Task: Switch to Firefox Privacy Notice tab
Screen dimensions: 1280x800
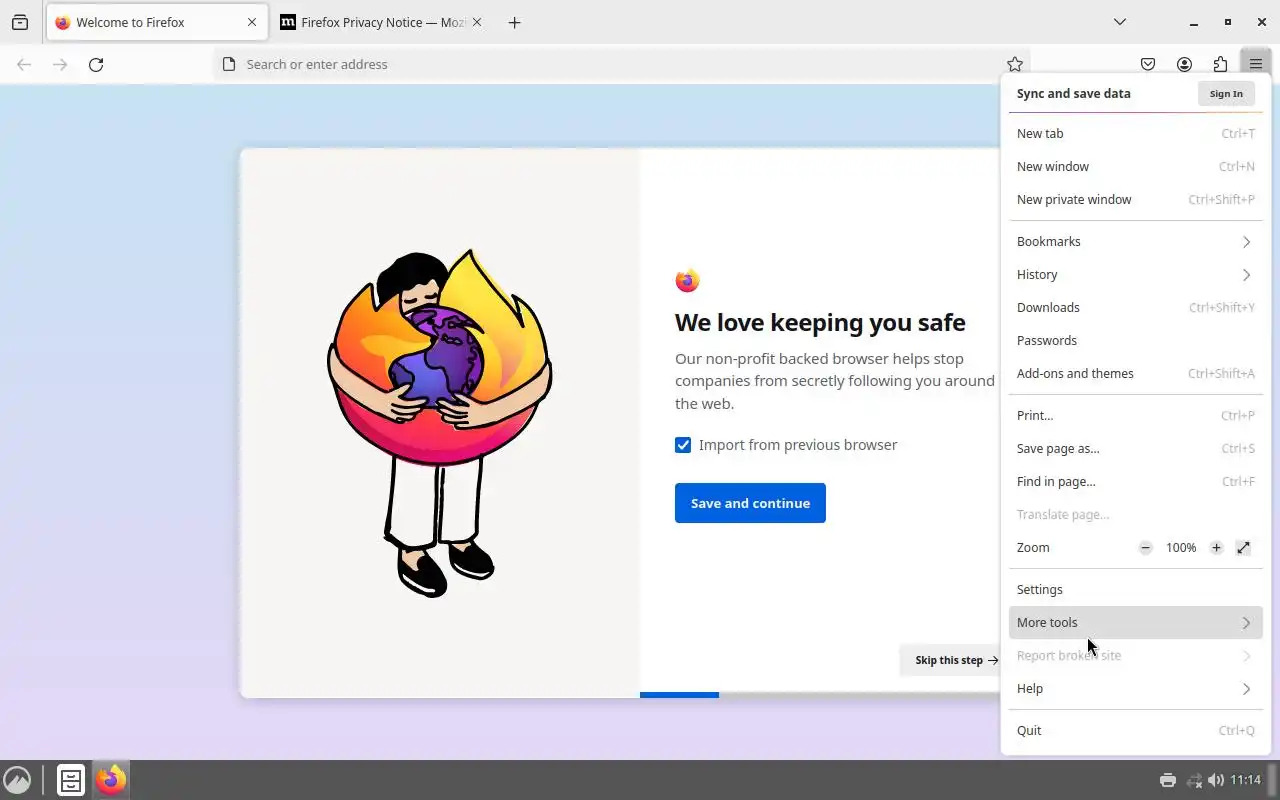Action: click(382, 22)
